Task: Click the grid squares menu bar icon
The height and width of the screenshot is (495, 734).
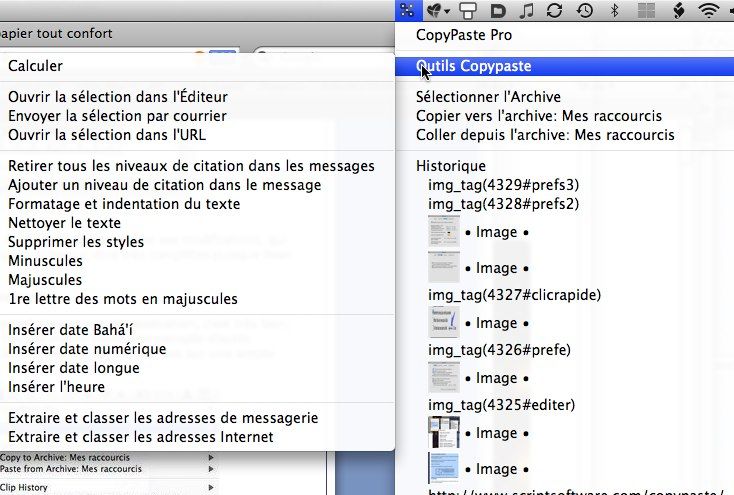Action: (646, 11)
